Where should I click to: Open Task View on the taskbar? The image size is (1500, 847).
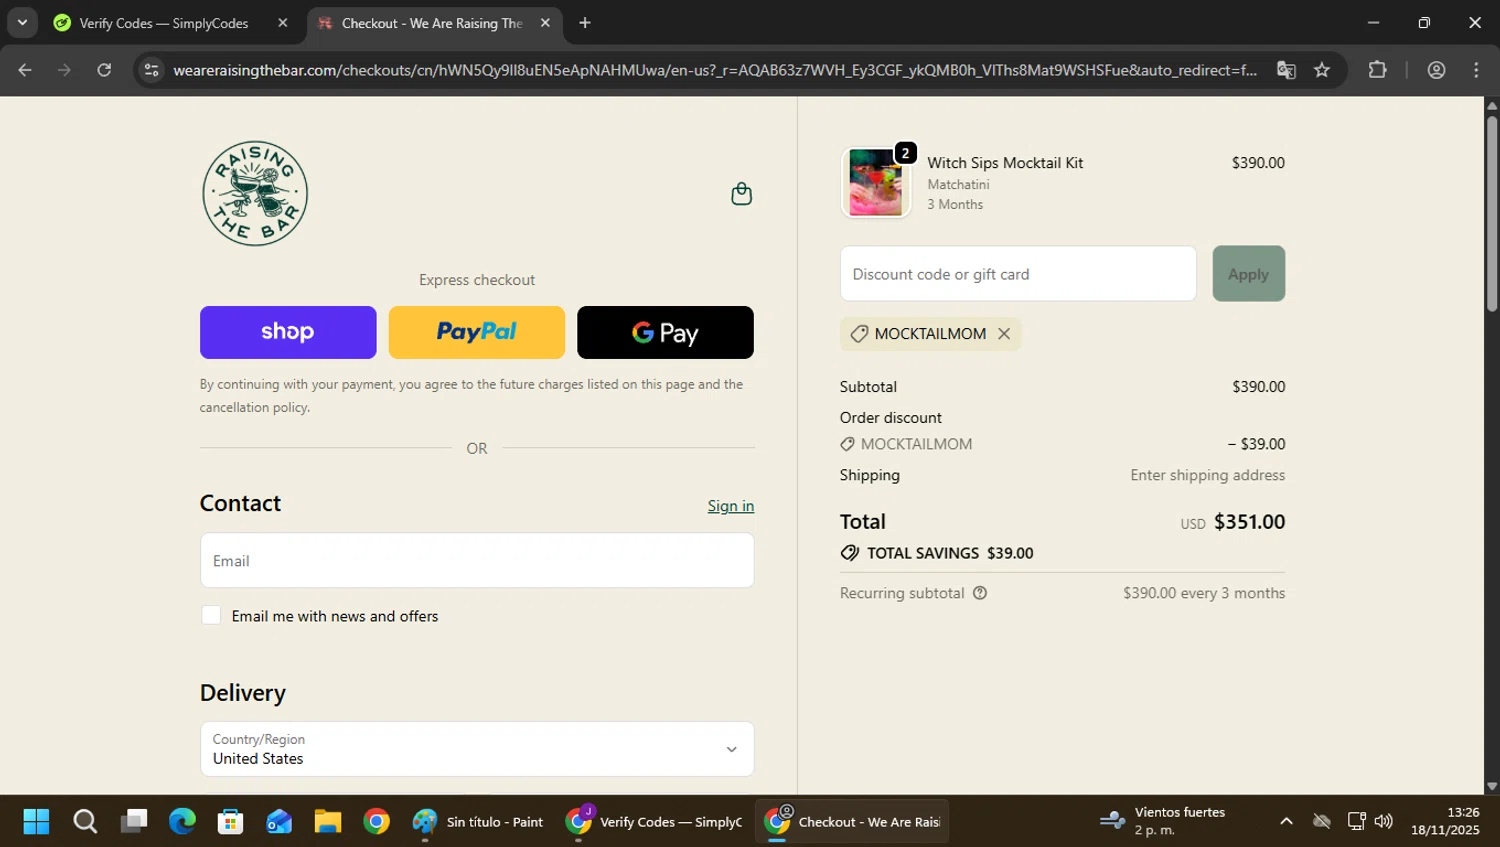pyautogui.click(x=134, y=822)
